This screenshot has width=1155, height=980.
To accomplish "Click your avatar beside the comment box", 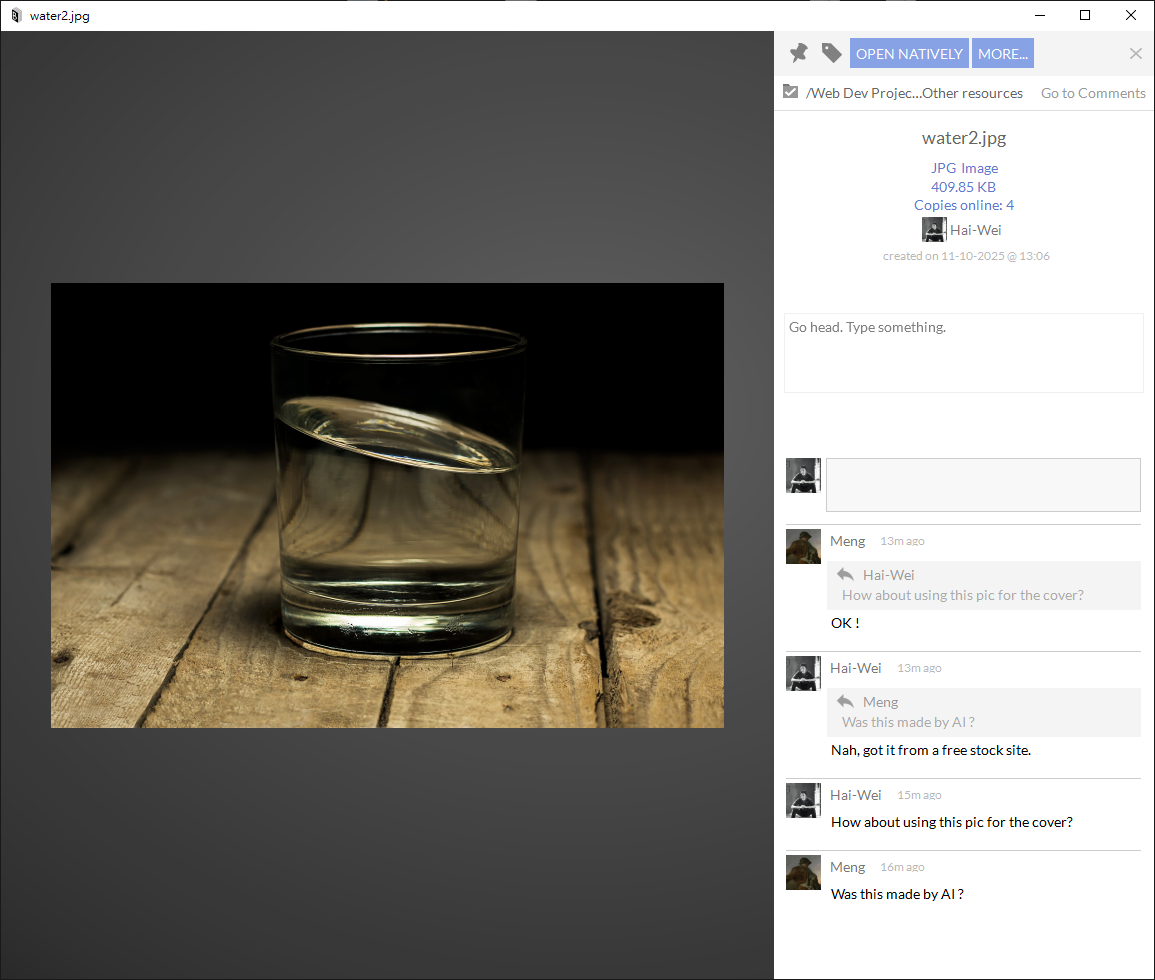I will 803,476.
